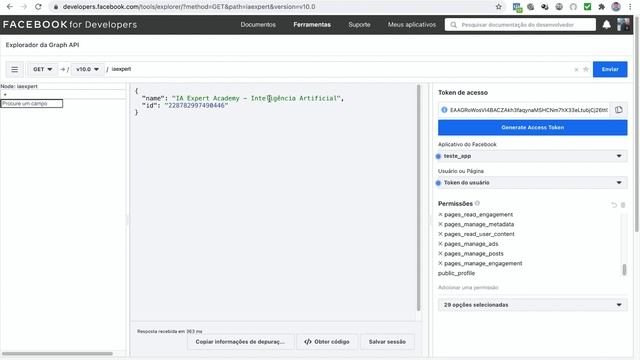Click Copiar informações de depuração button
The image size is (640, 360).
[240, 342]
